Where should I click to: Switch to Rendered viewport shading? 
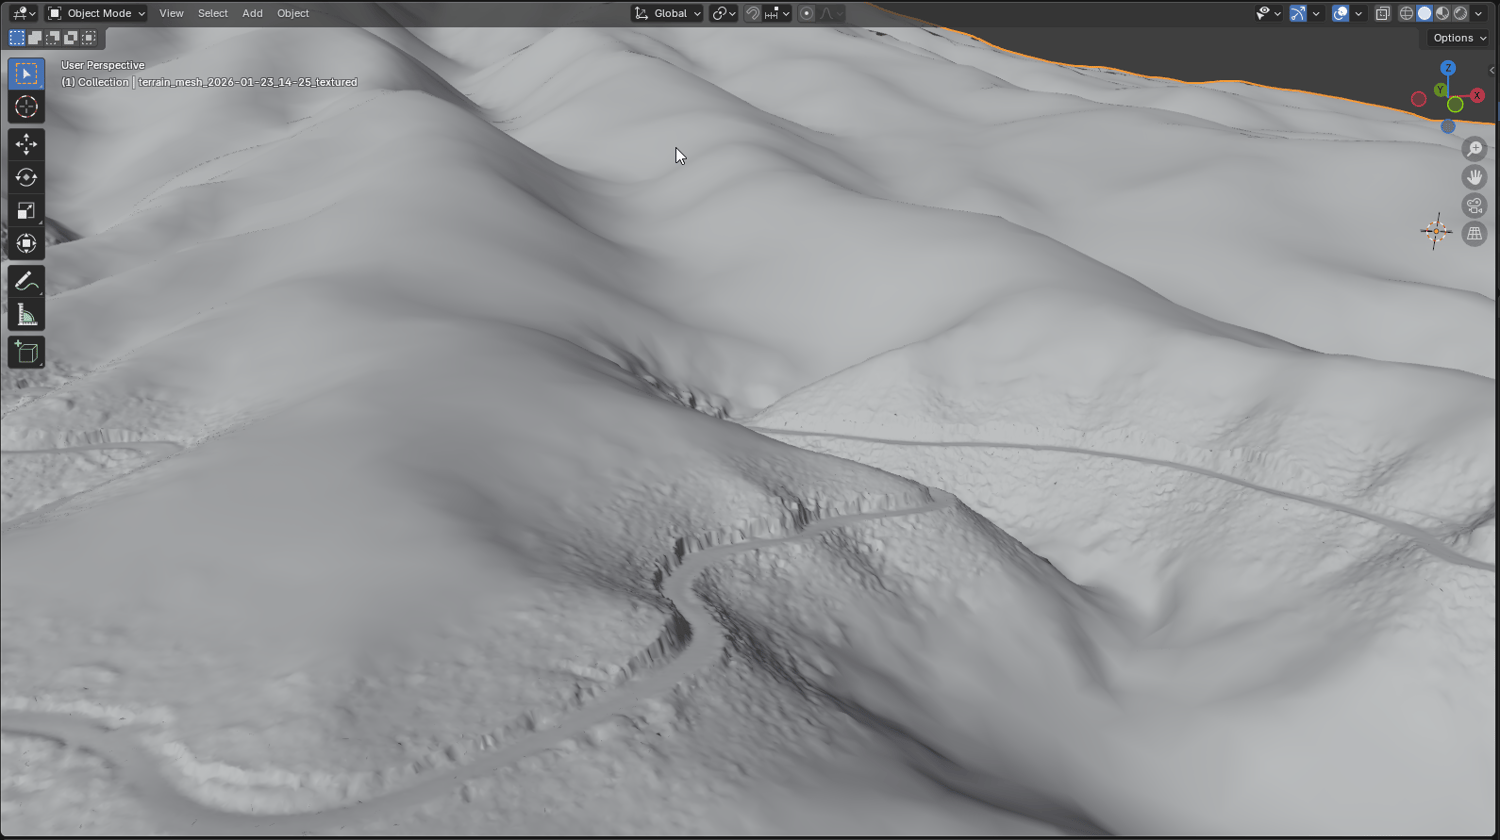pyautogui.click(x=1460, y=13)
